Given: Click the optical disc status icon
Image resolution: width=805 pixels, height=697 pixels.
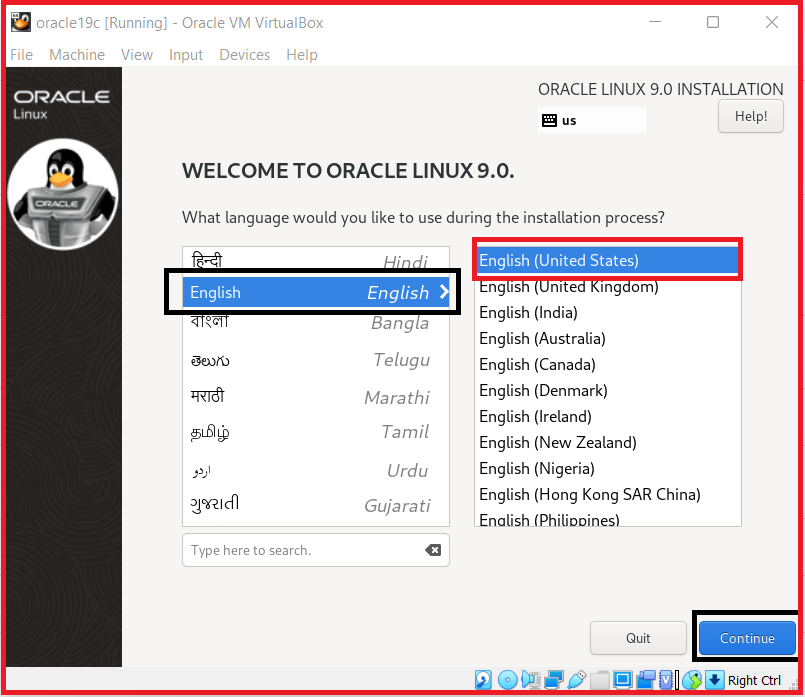Looking at the screenshot, I should click(508, 680).
